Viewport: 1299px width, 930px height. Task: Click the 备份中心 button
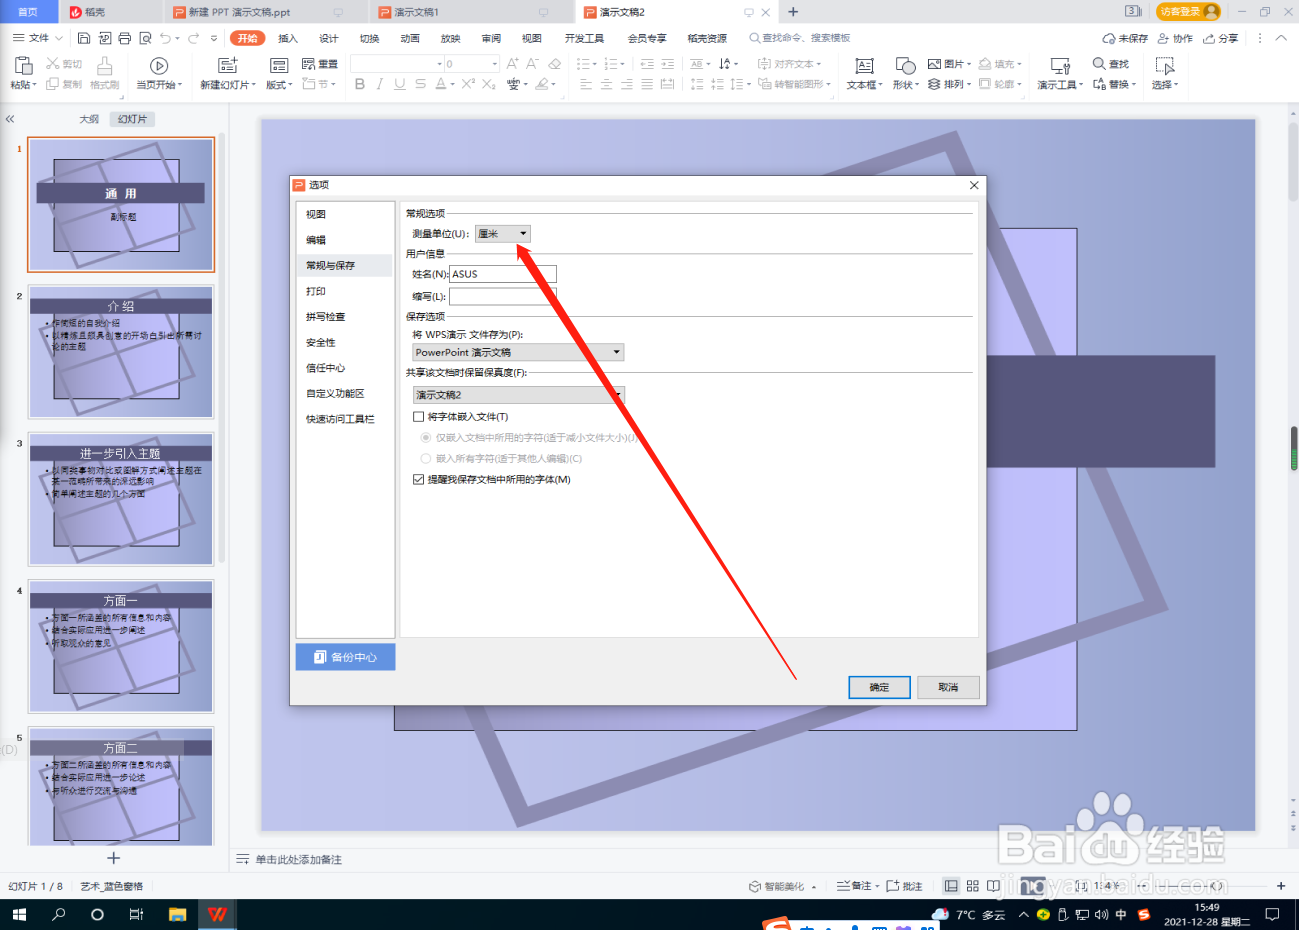(345, 657)
